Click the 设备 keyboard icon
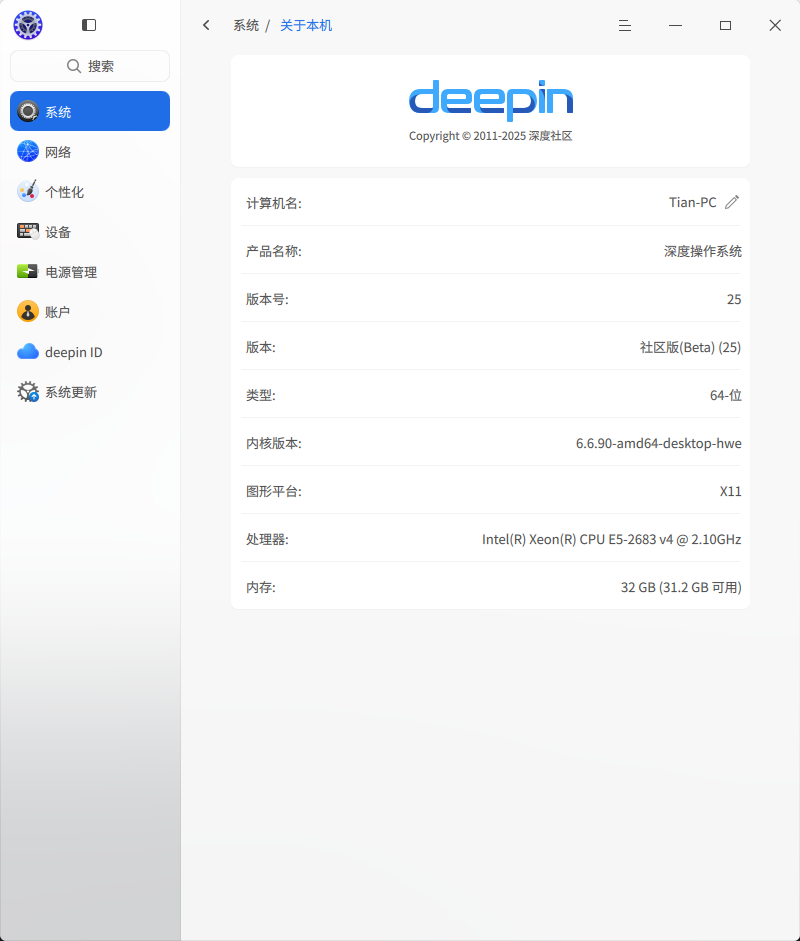 (28, 232)
